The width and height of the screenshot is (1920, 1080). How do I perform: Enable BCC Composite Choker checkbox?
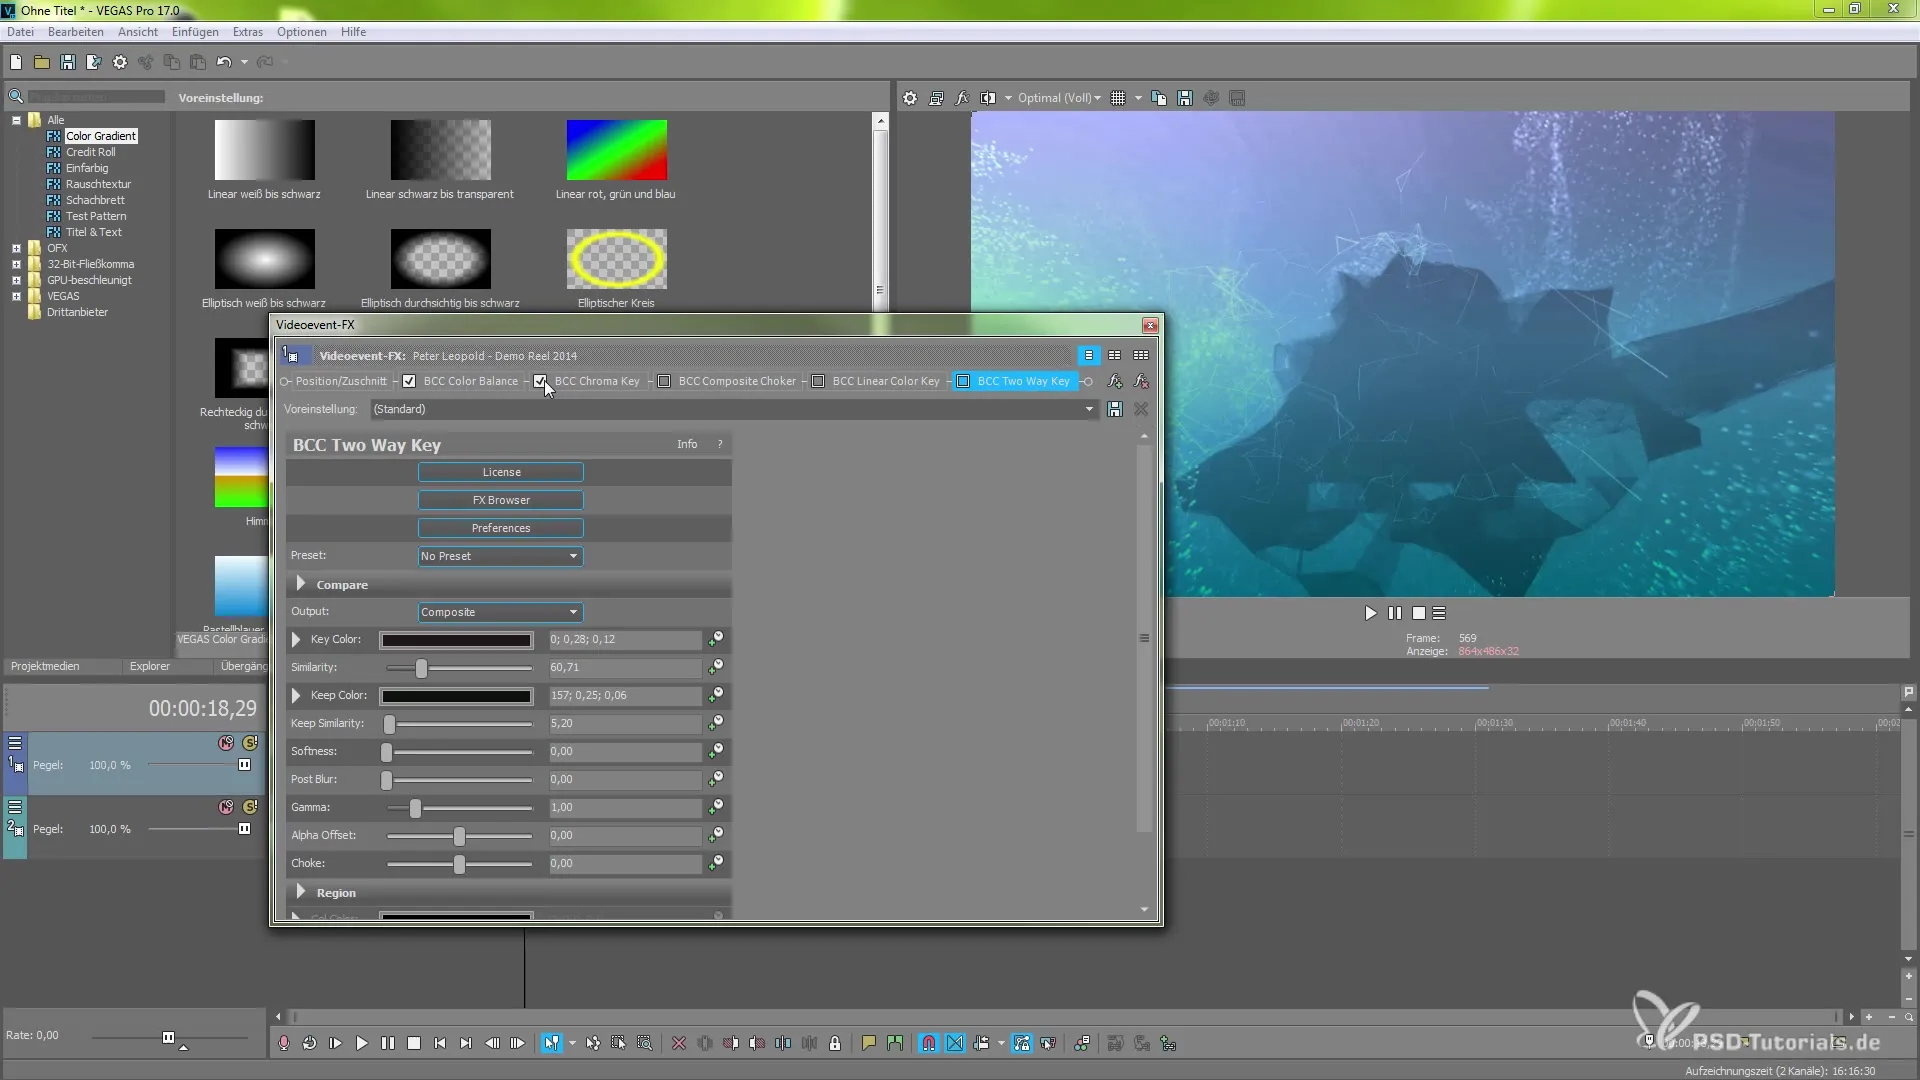(664, 381)
